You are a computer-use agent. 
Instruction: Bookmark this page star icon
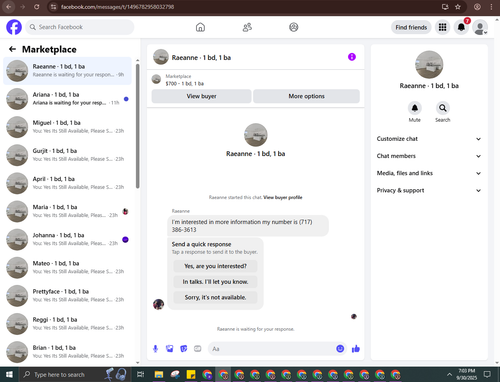[x=458, y=7]
